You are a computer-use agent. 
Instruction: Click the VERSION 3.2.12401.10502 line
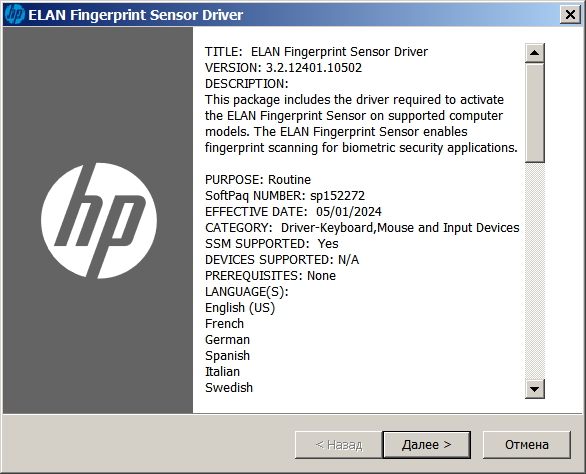pos(283,68)
